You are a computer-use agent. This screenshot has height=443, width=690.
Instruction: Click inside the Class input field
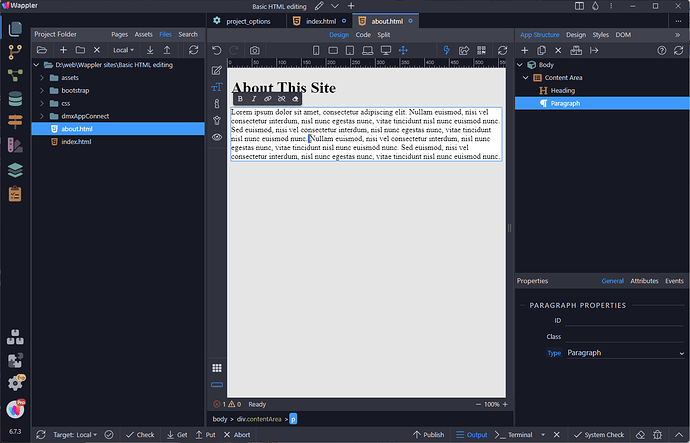(x=624, y=337)
